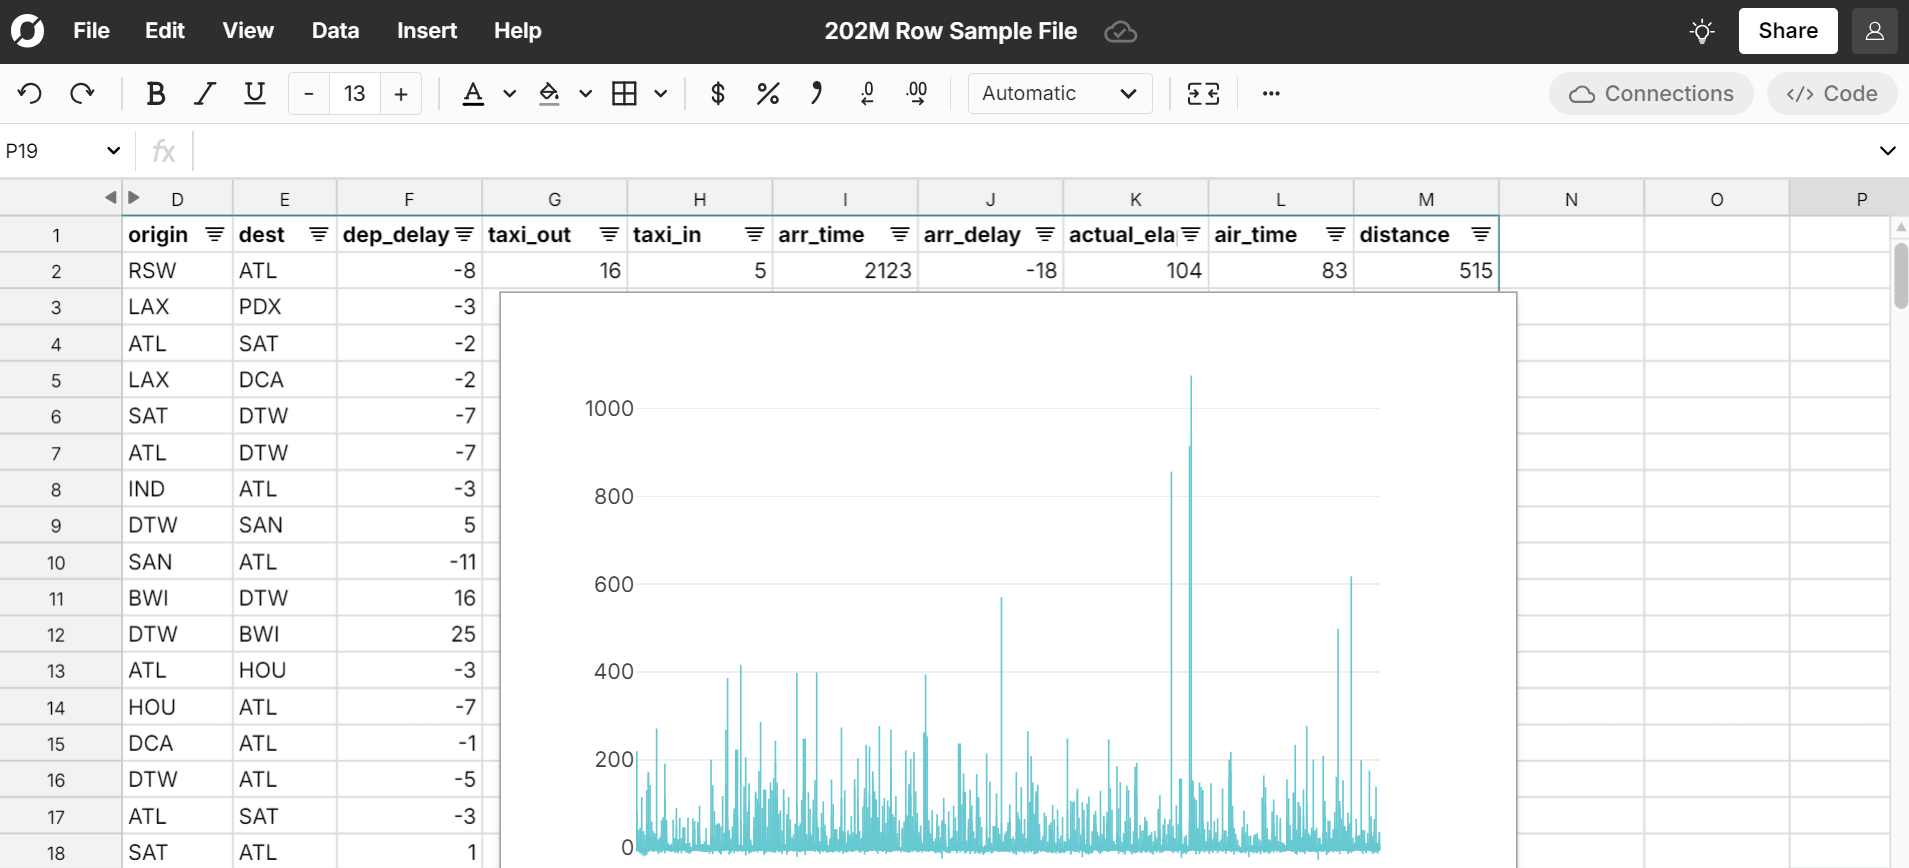Open the Automatic number format dropdown
Viewport: 1909px width, 868px height.
(x=1059, y=94)
